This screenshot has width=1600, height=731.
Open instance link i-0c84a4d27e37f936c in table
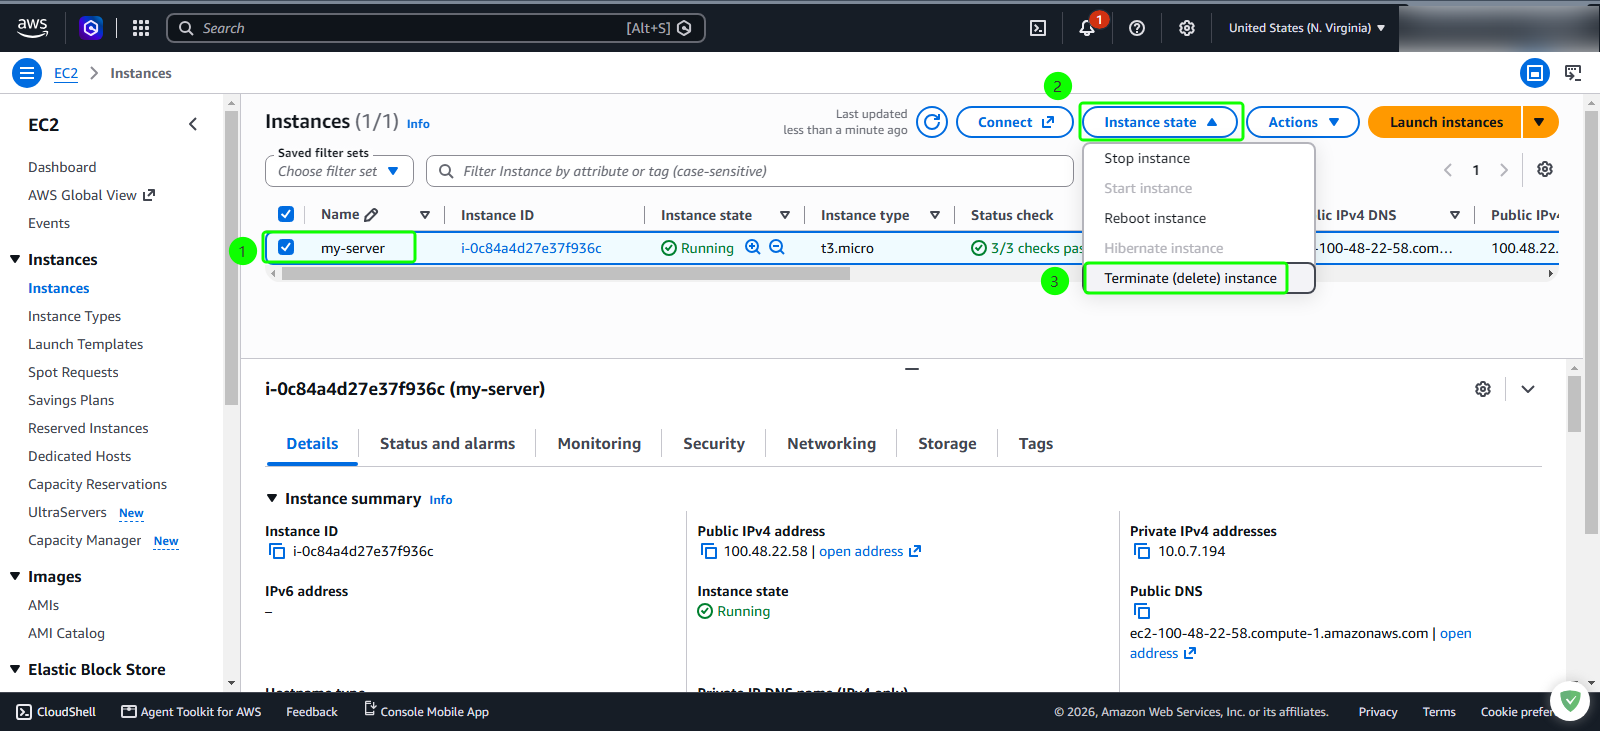531,248
